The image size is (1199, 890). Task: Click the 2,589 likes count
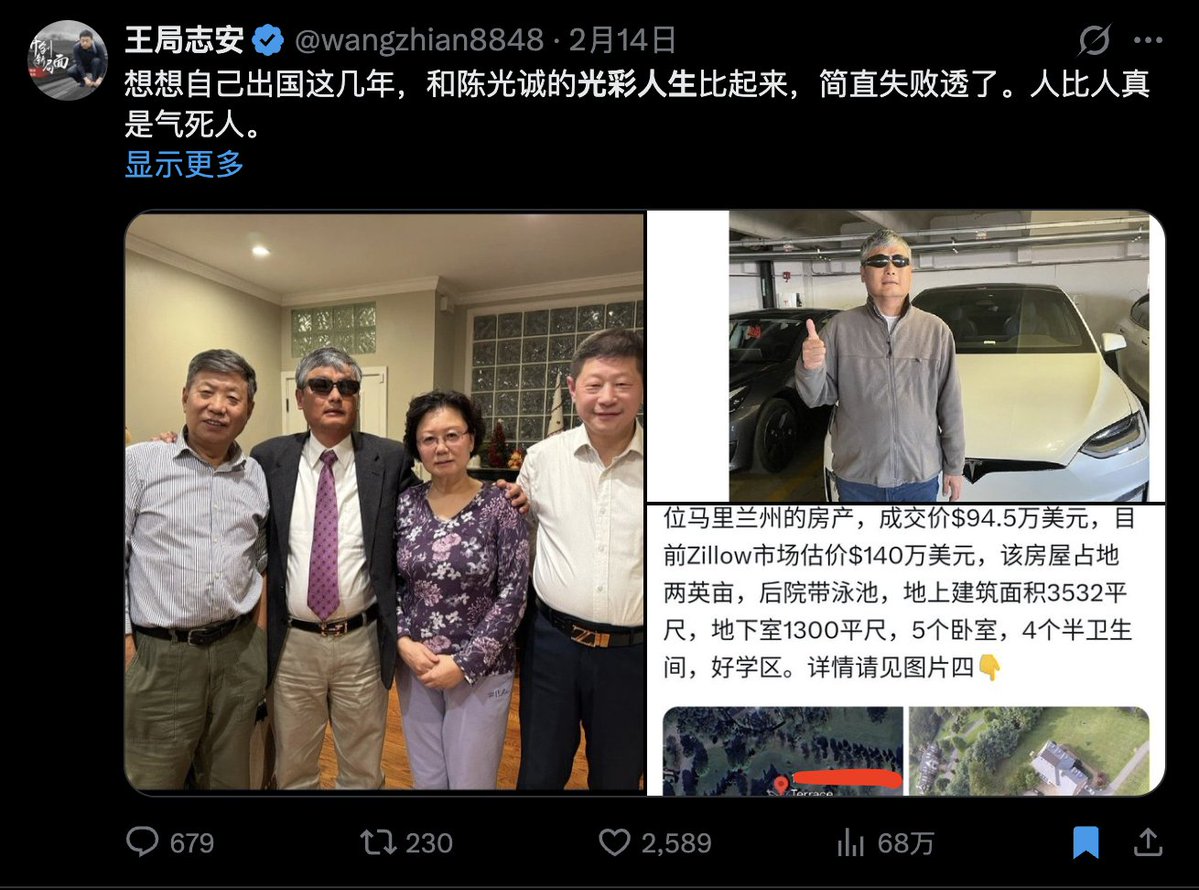pos(676,843)
